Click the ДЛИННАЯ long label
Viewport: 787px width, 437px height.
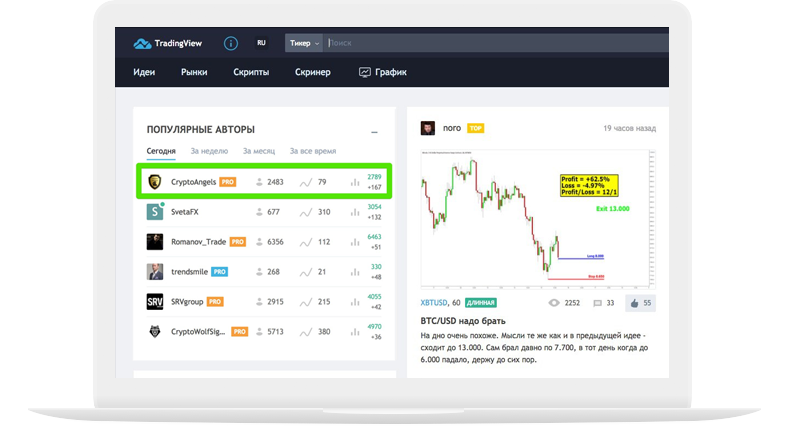coord(480,303)
